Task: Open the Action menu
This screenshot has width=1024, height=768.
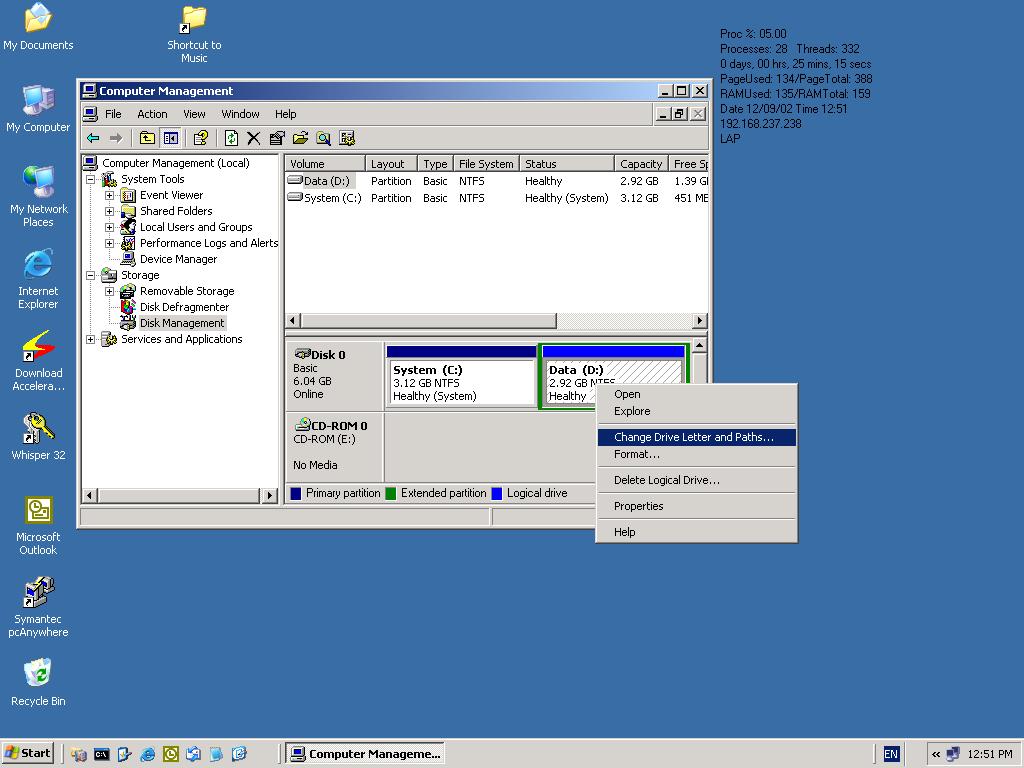Action: tap(152, 114)
